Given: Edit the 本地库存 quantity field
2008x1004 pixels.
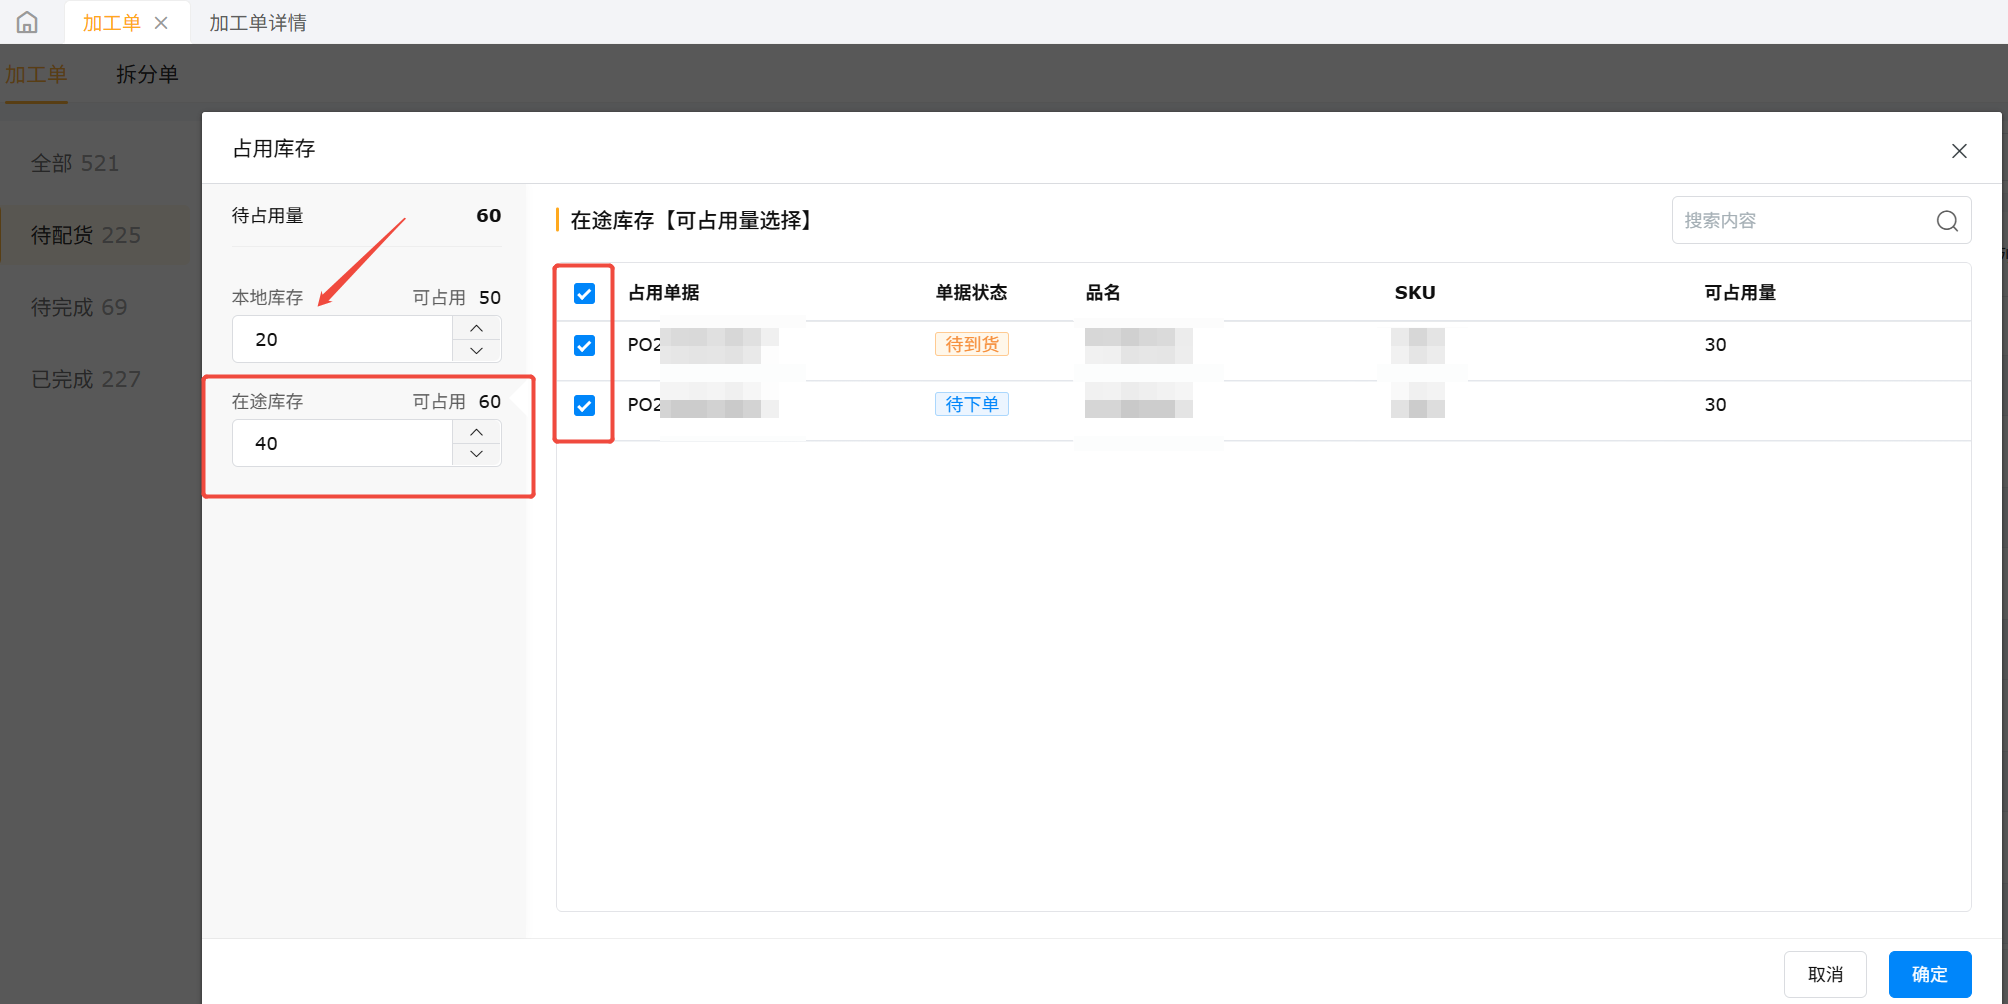Looking at the screenshot, I should [342, 339].
